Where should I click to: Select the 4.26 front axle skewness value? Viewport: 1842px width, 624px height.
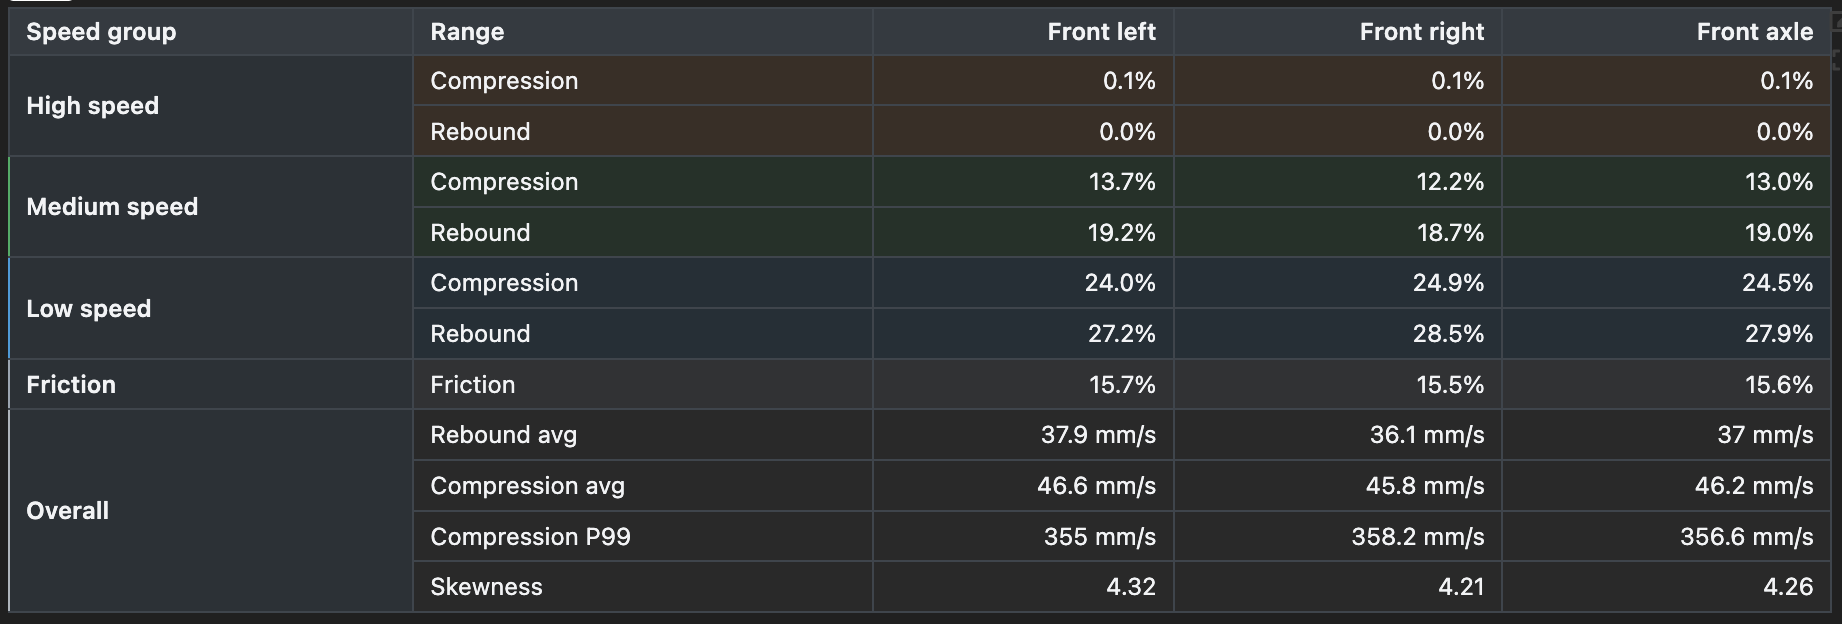click(x=1787, y=587)
